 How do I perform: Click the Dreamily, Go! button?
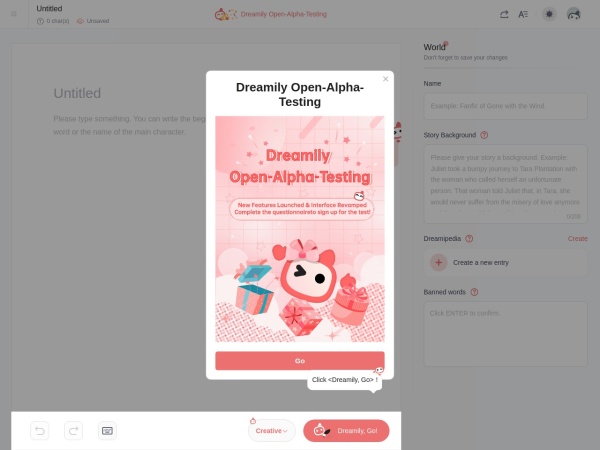[346, 431]
